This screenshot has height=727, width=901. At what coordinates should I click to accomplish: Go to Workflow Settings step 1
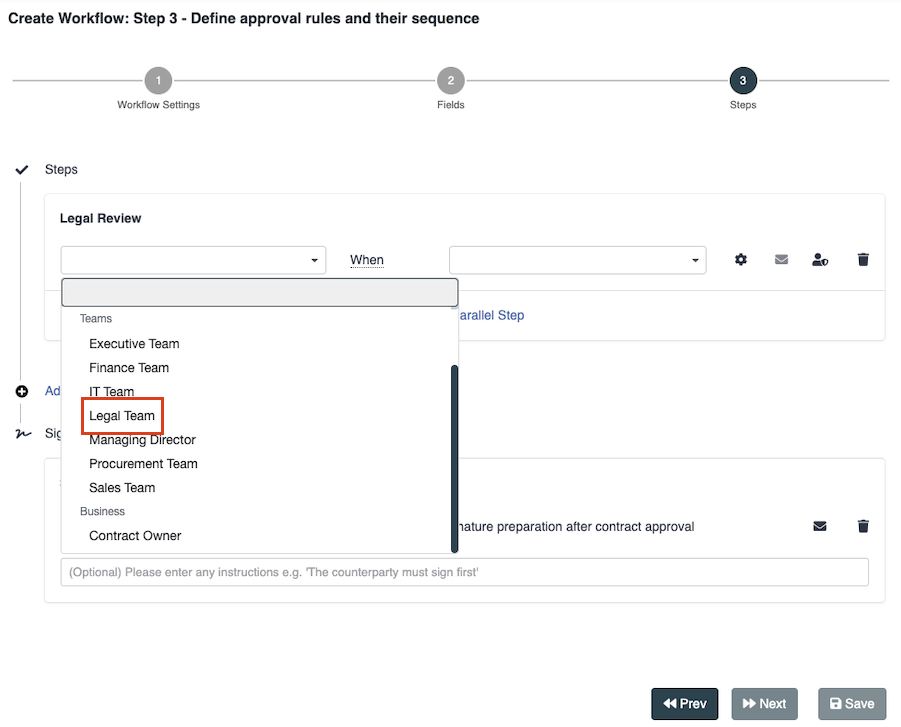pyautogui.click(x=158, y=81)
